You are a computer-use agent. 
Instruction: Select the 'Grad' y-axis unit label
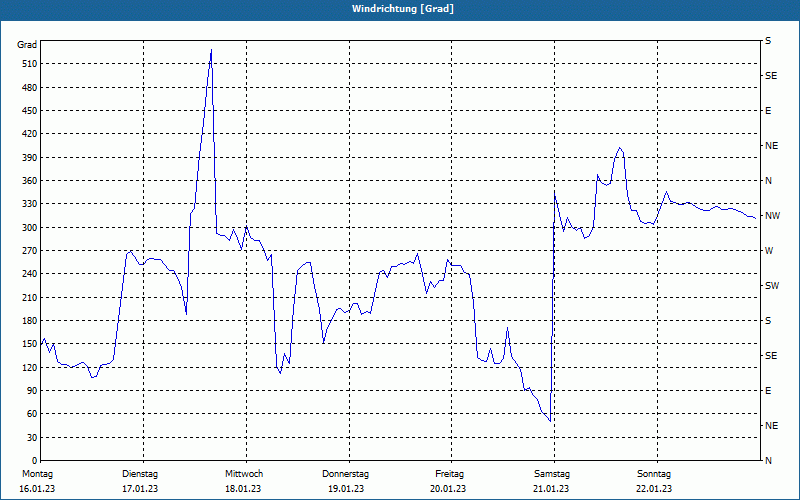point(27,45)
